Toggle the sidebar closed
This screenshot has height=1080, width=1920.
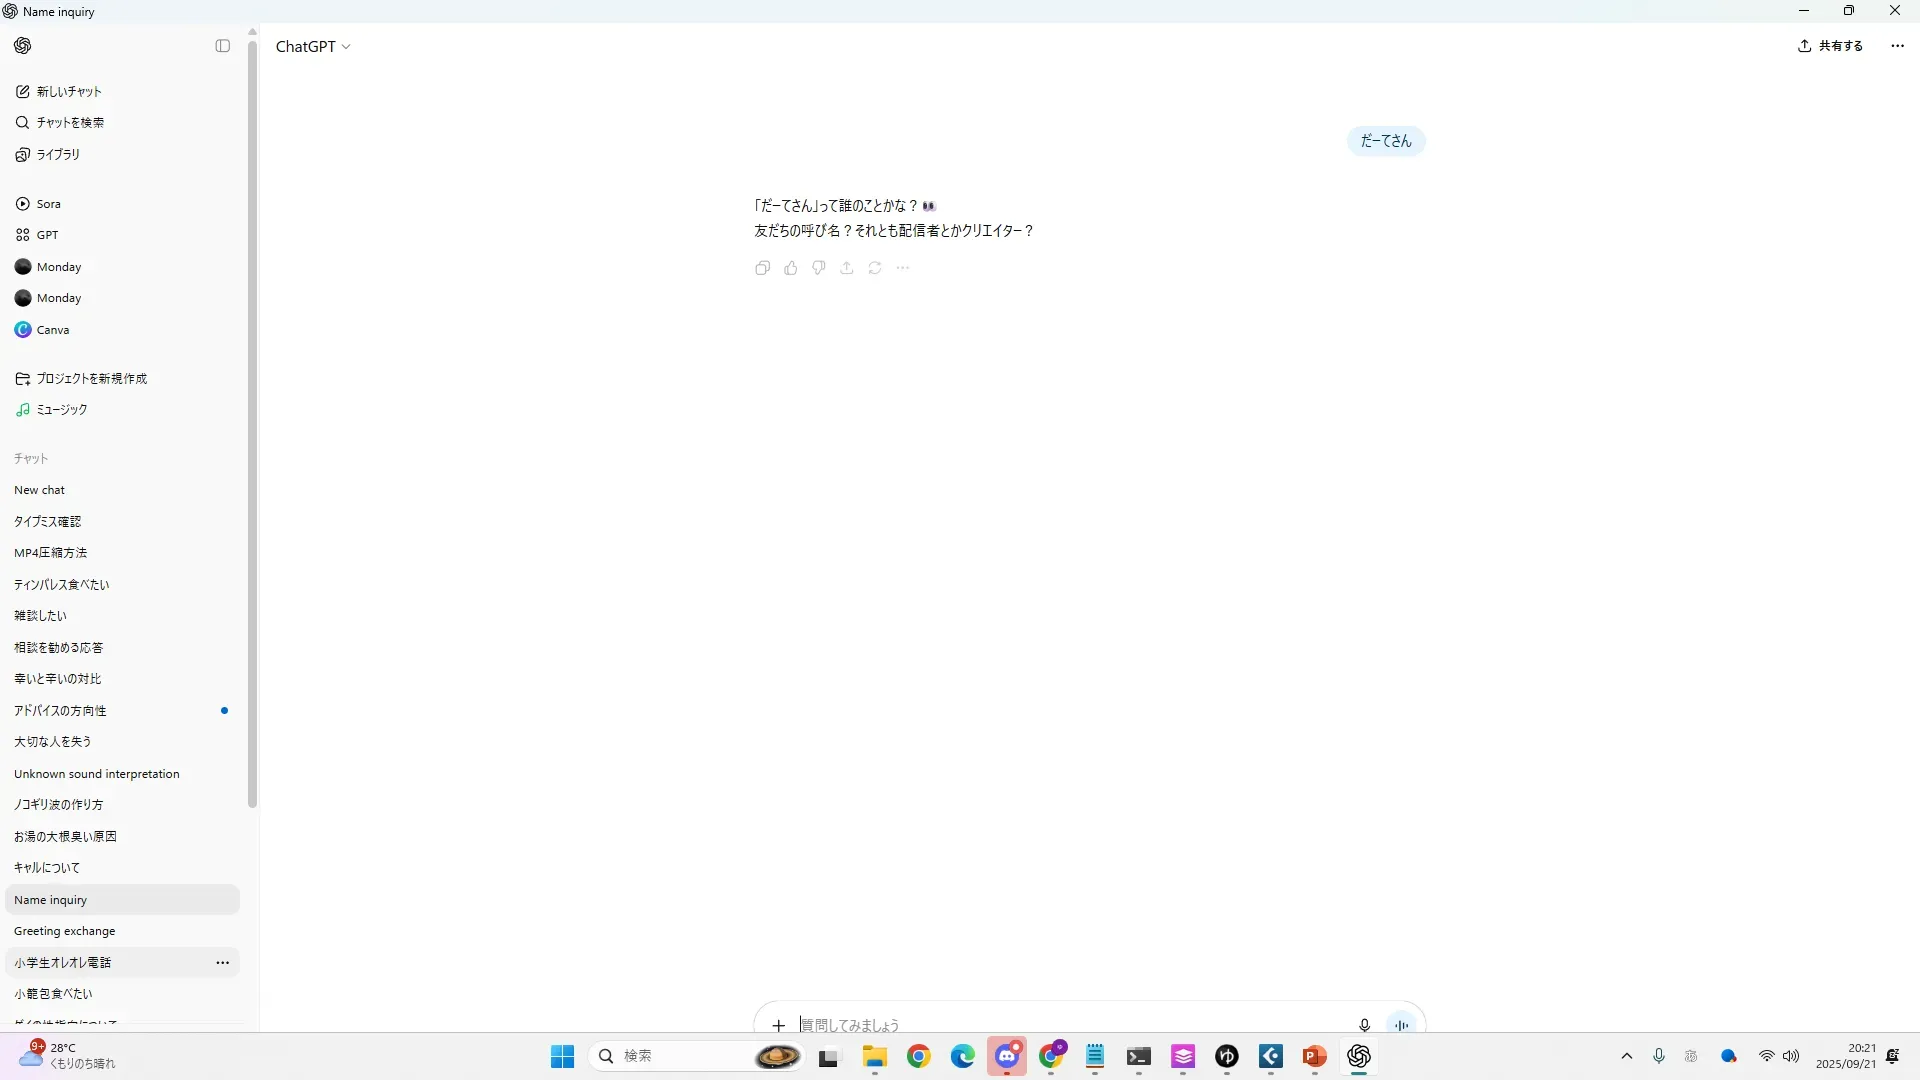click(x=223, y=46)
